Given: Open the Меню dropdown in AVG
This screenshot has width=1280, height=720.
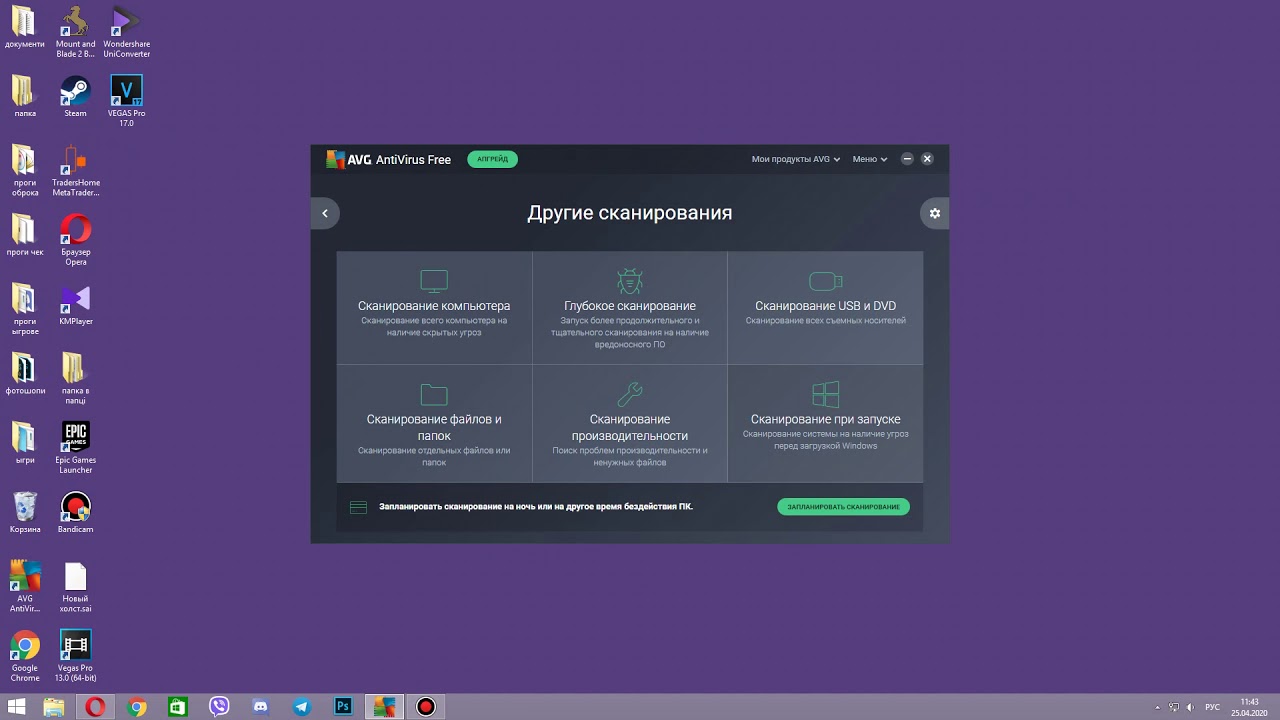Looking at the screenshot, I should [x=869, y=159].
